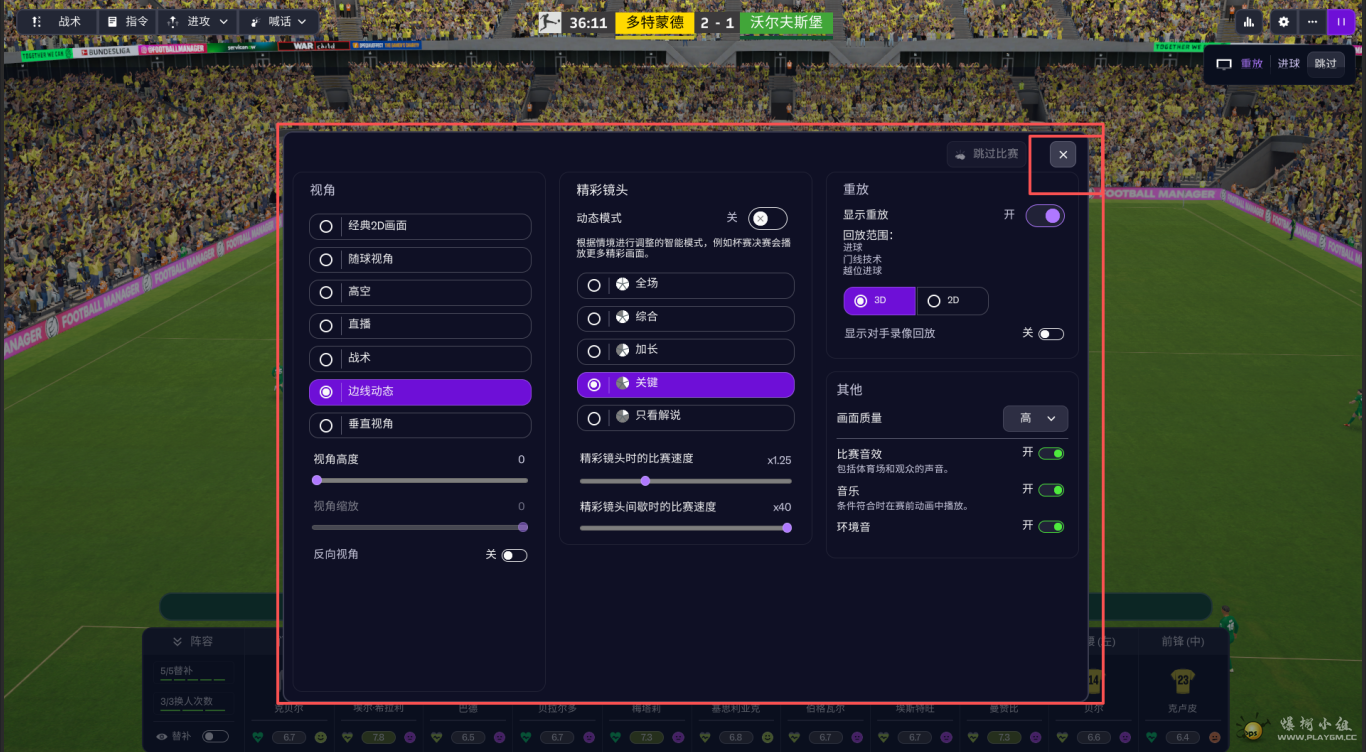Select 综合 highlights mode
The width and height of the screenshot is (1366, 752).
(686, 318)
